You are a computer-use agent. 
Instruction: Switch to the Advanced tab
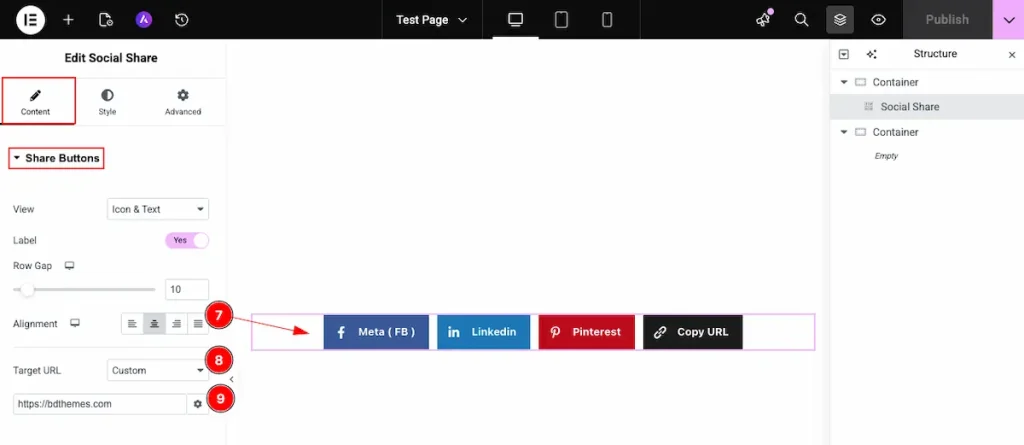click(x=183, y=103)
